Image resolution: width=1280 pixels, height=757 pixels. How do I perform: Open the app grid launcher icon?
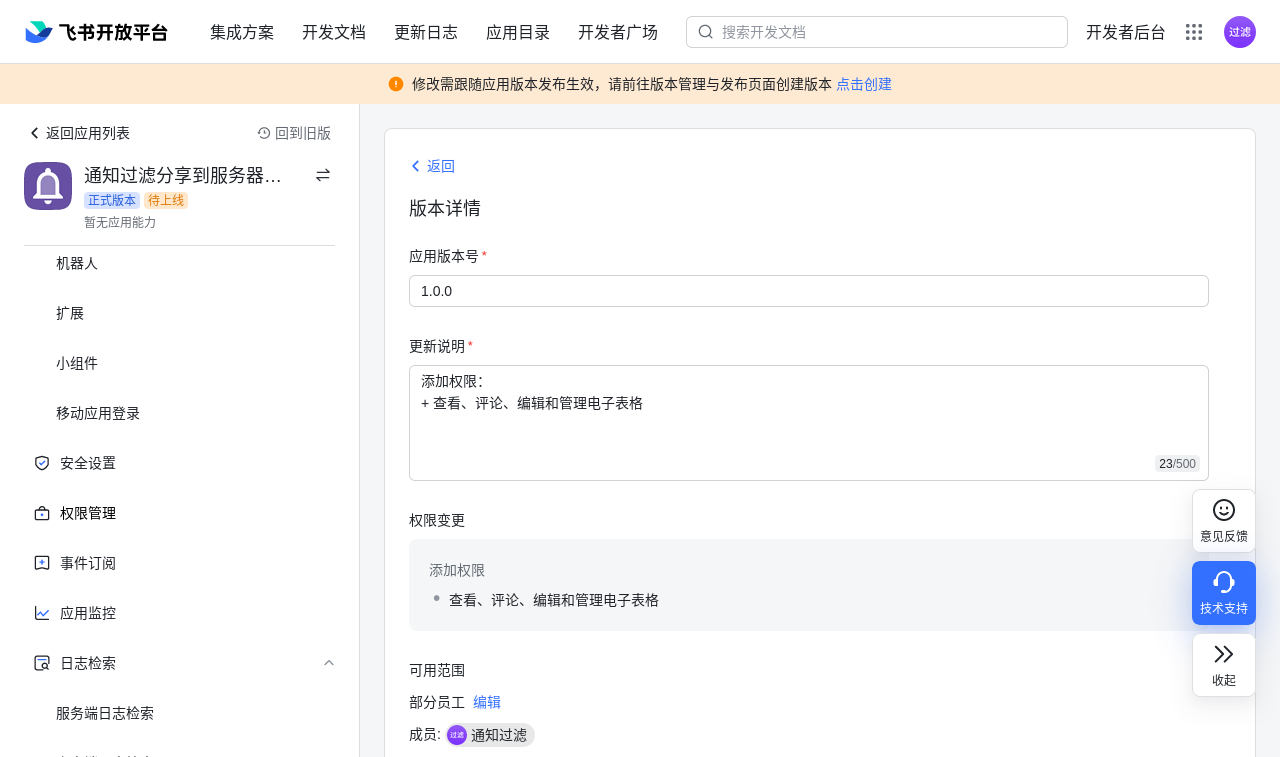pyautogui.click(x=1194, y=32)
